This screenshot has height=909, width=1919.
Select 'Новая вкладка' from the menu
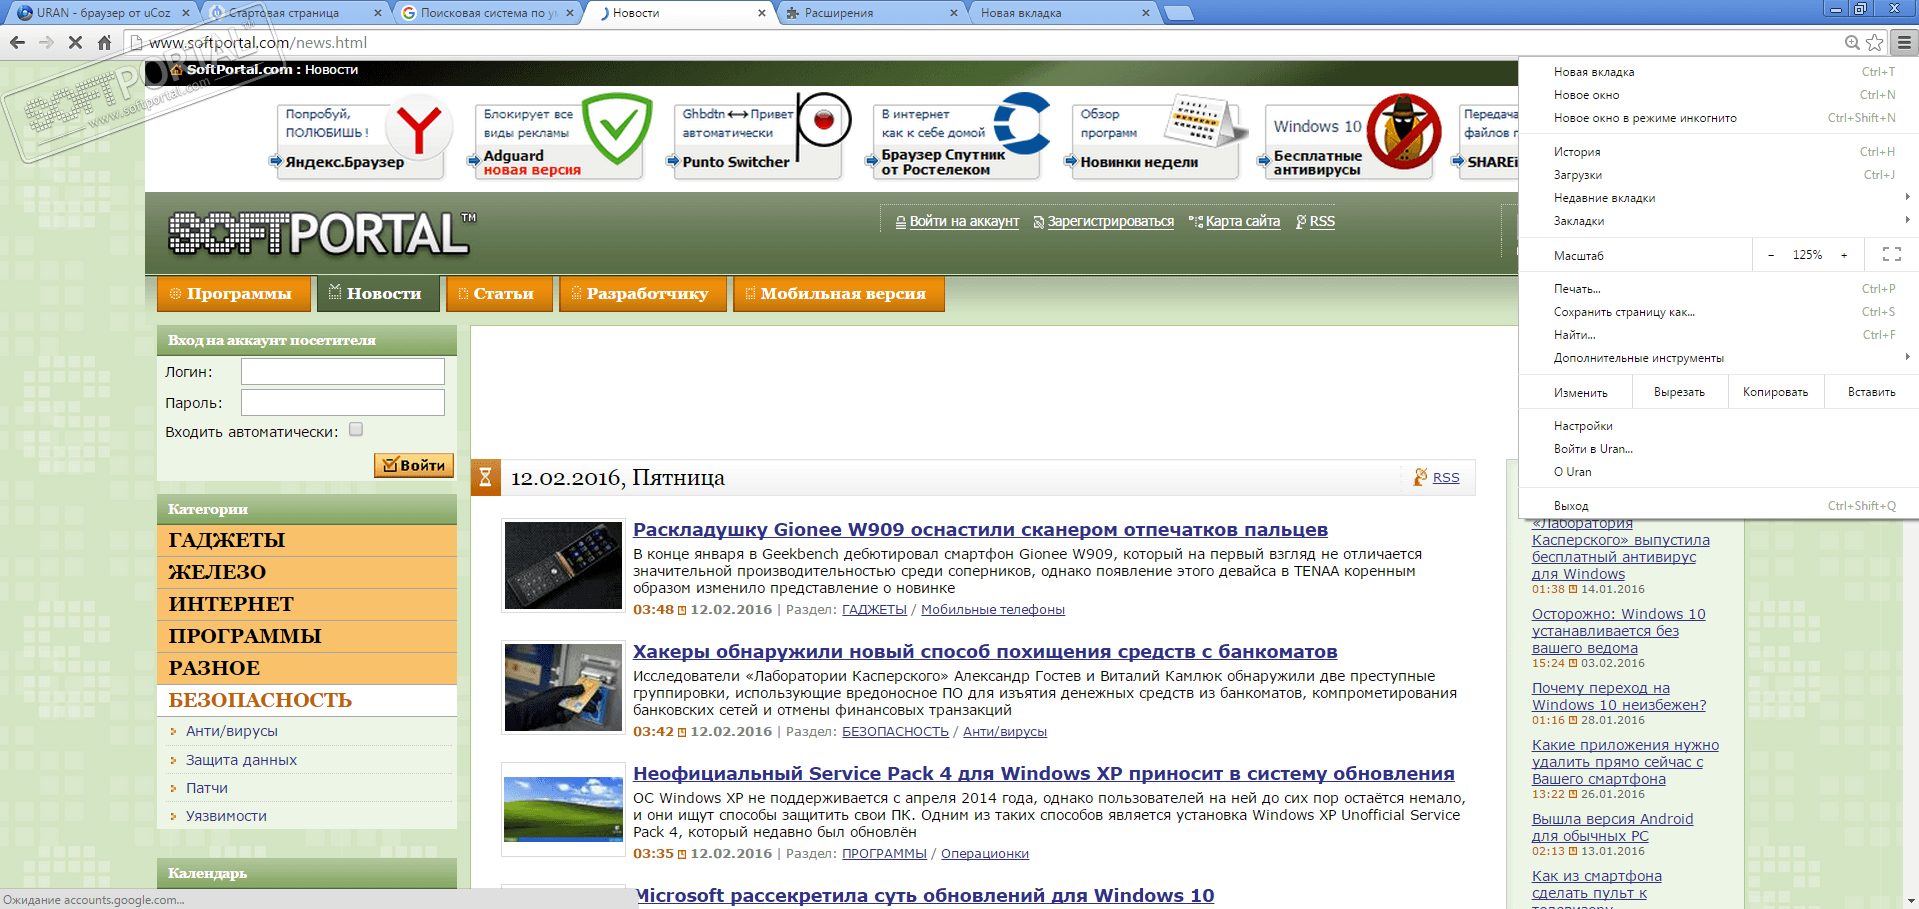[1717, 72]
